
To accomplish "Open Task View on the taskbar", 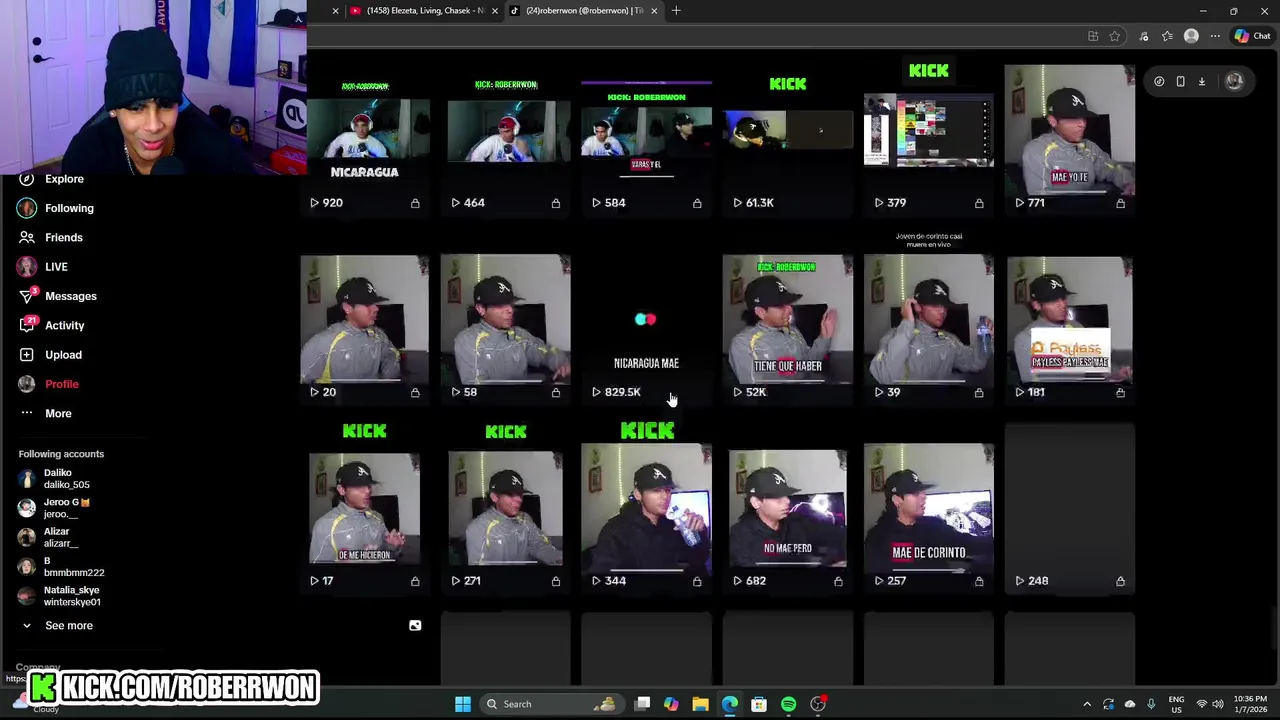I will (642, 704).
